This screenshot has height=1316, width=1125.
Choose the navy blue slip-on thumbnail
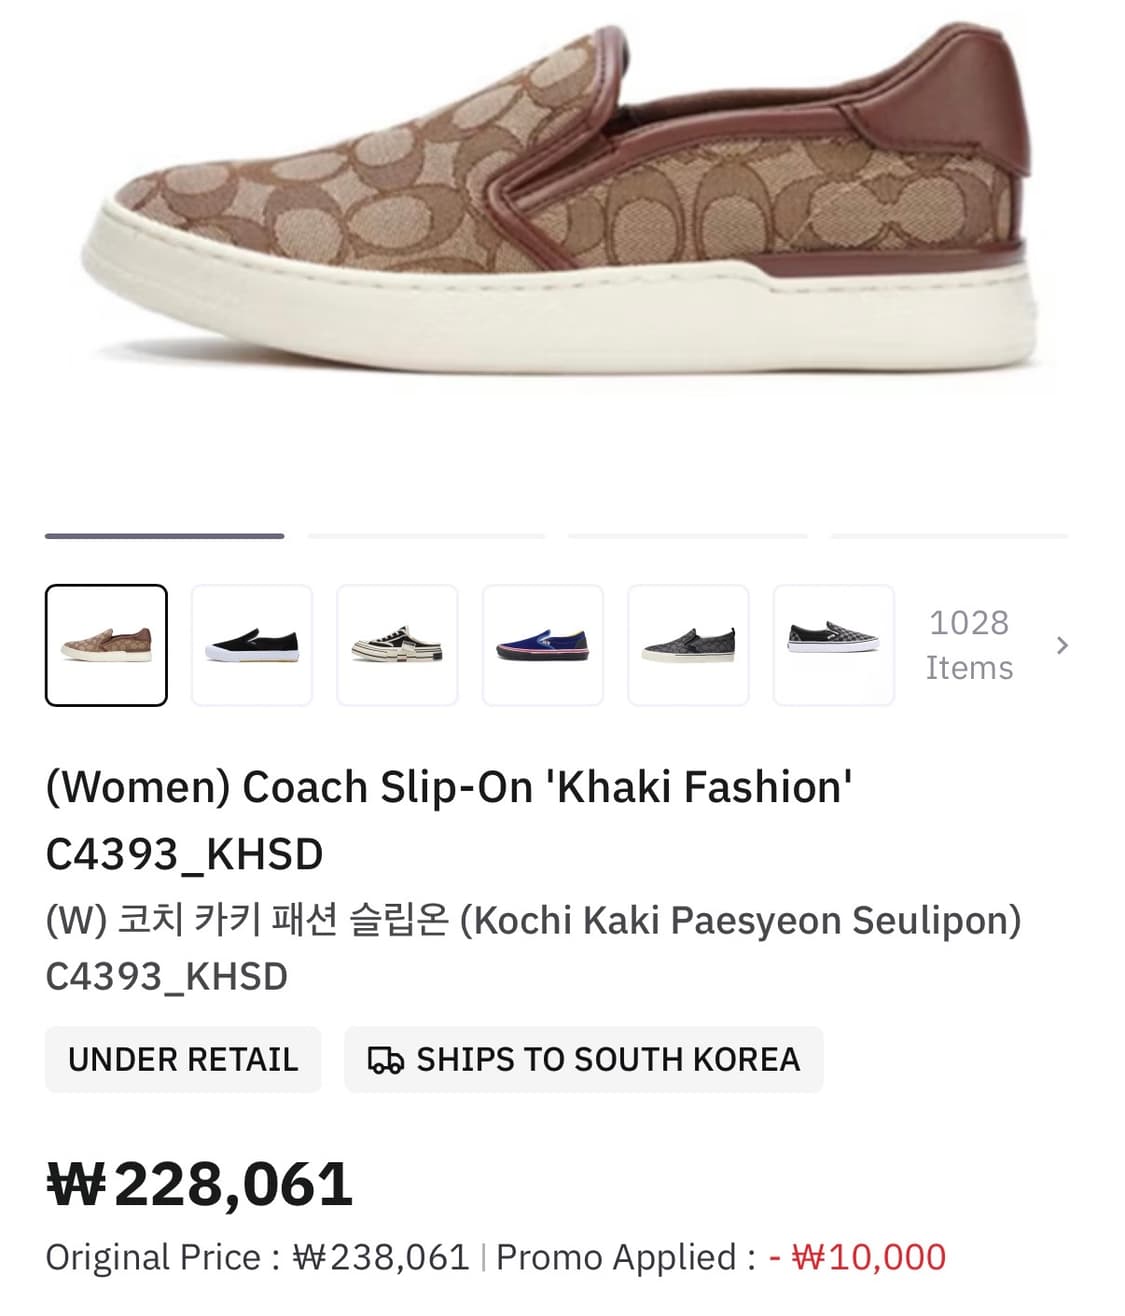pos(543,645)
